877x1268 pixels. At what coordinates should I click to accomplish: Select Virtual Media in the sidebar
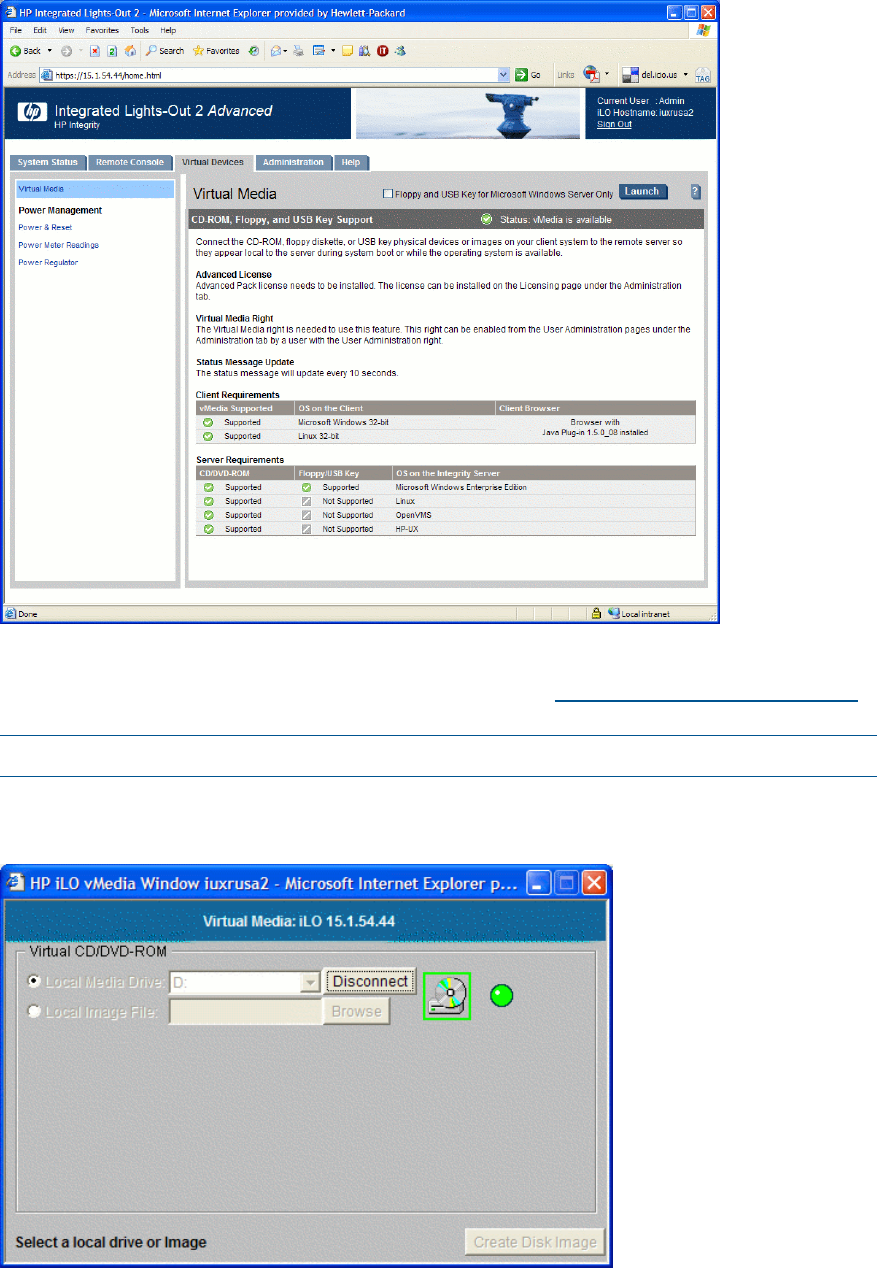94,188
